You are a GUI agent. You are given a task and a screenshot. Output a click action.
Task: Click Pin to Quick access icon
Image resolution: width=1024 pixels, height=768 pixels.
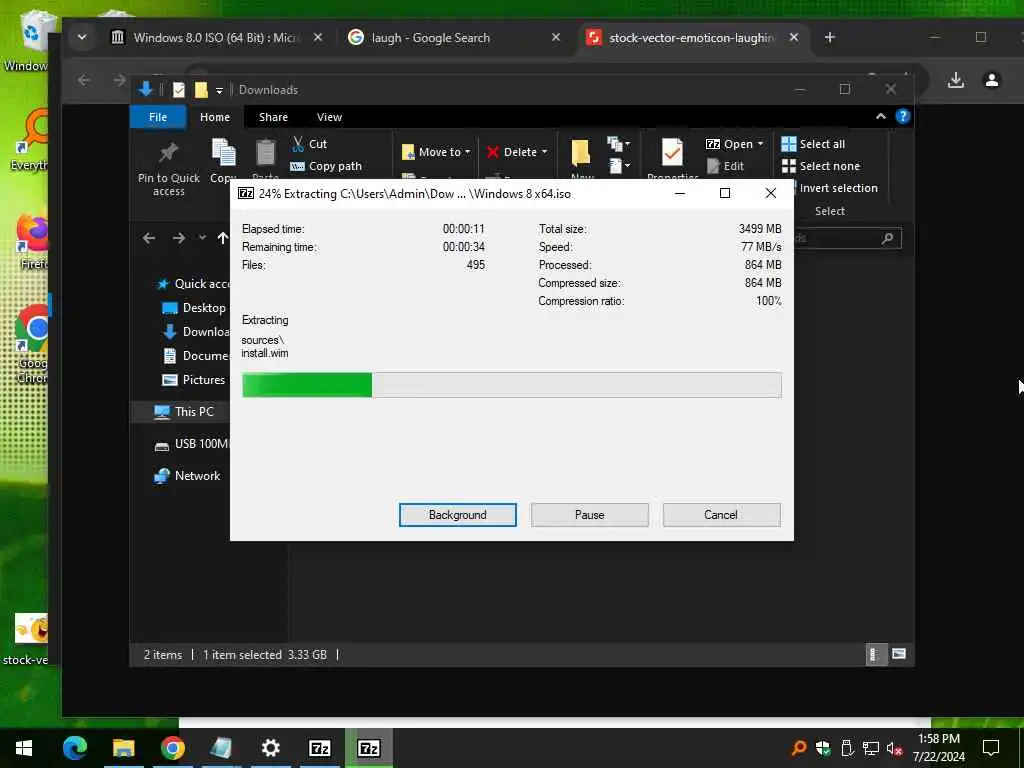point(168,152)
